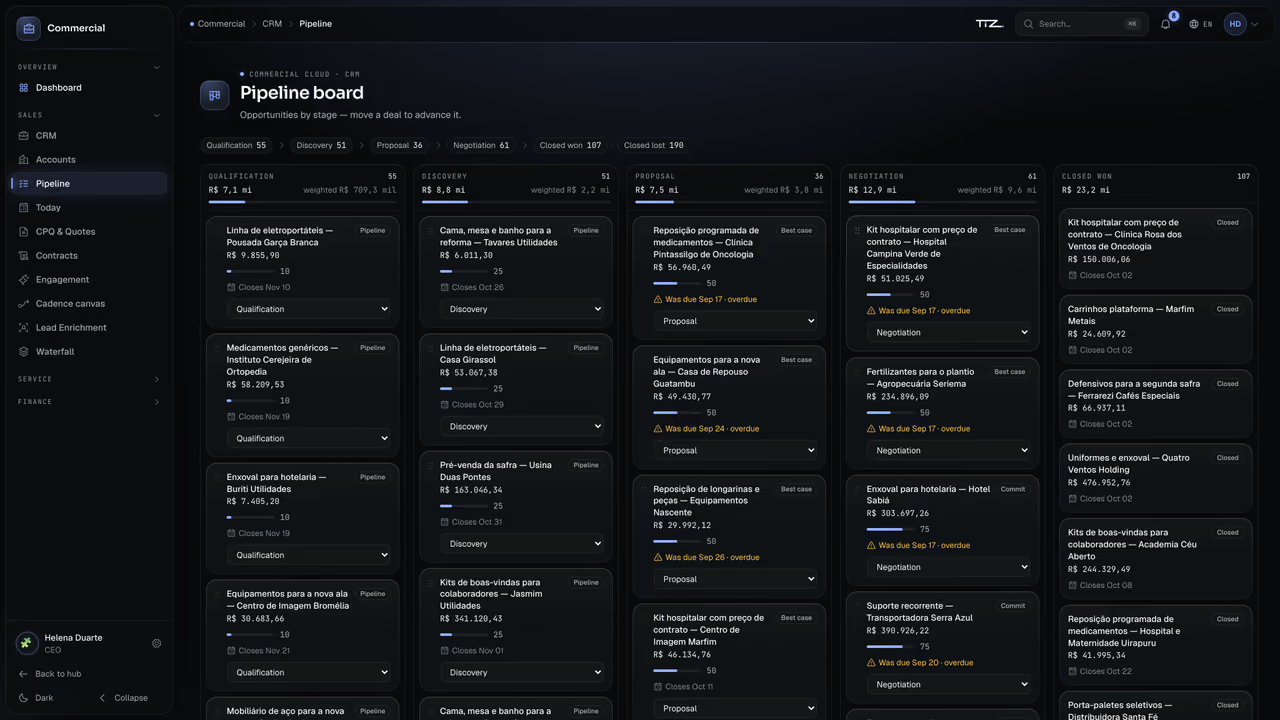The image size is (1280, 720).
Task: Select the Today calendar icon
Action: click(24, 208)
